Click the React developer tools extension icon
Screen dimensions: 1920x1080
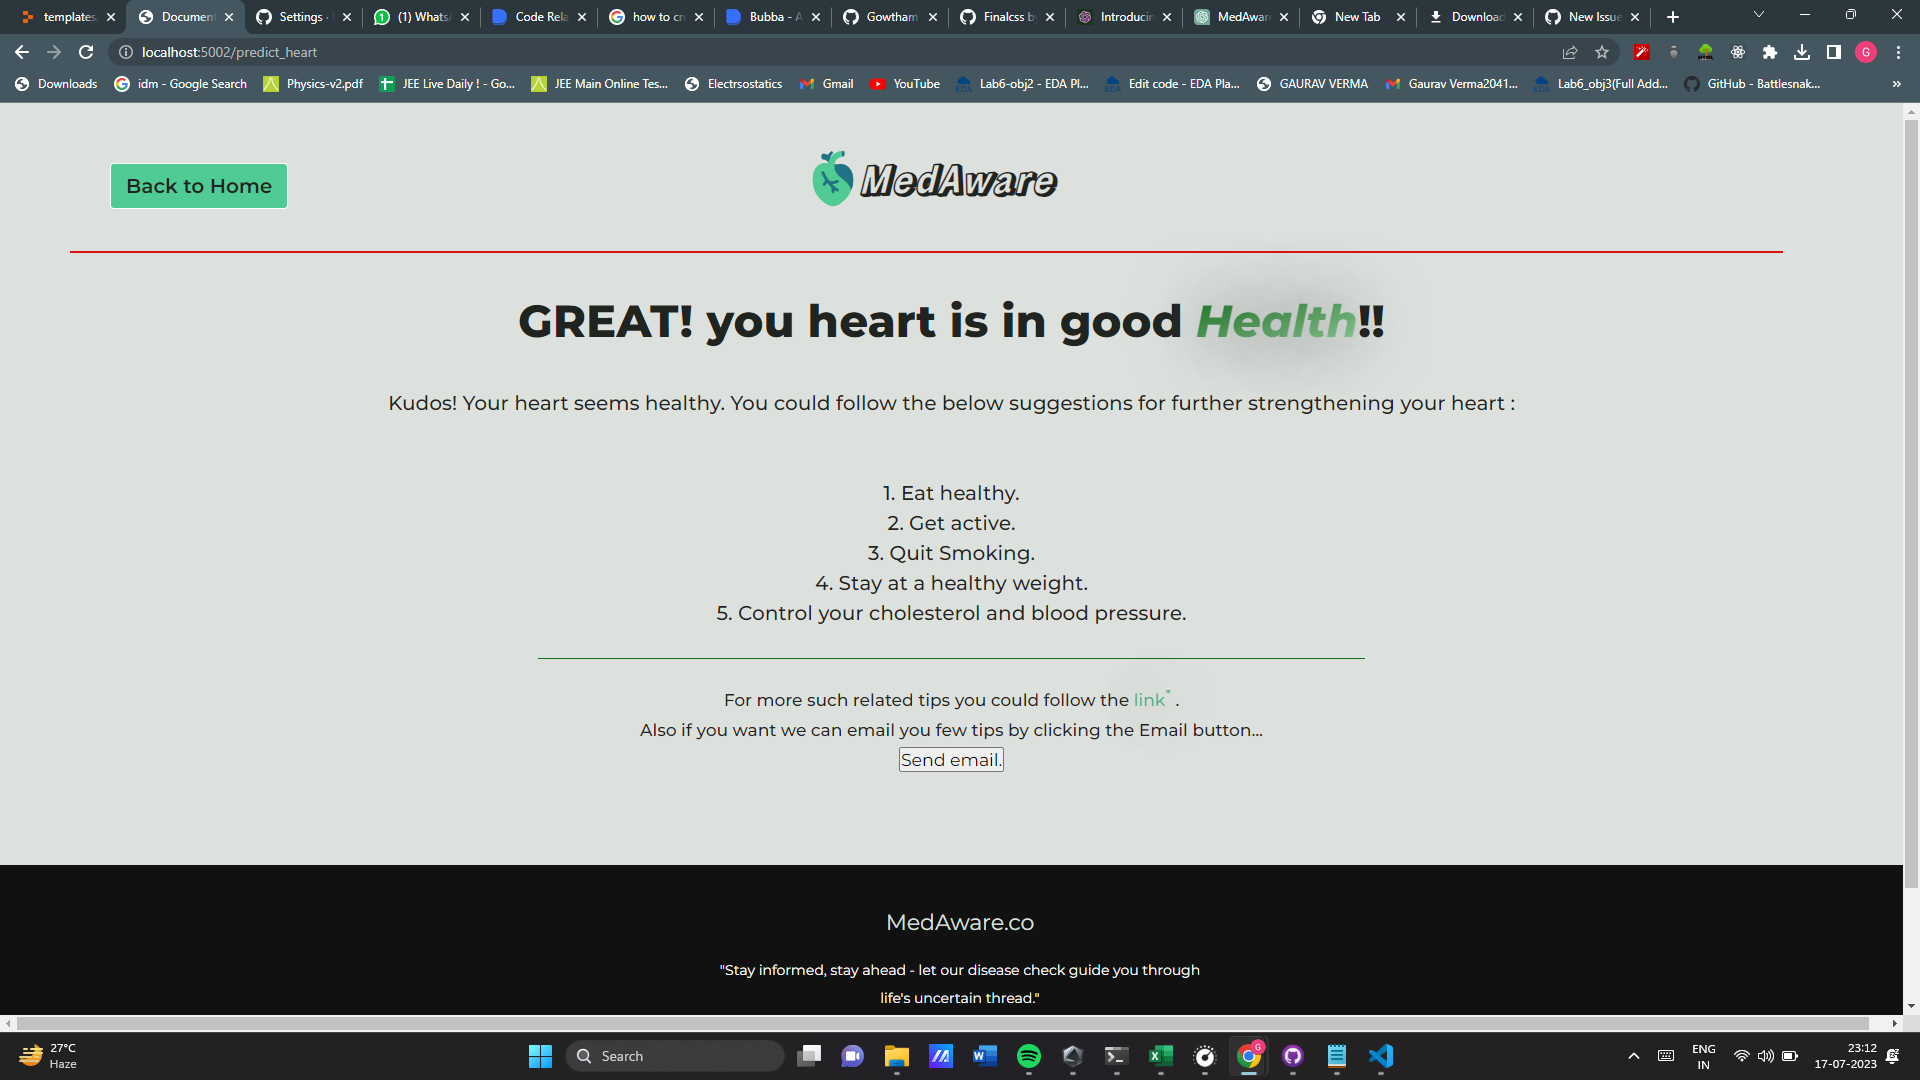(1738, 52)
